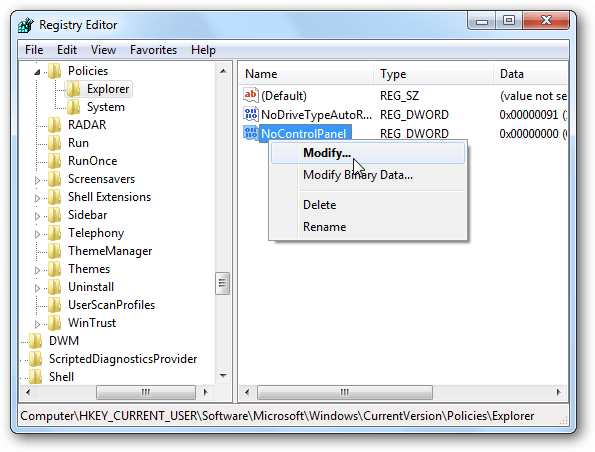The width and height of the screenshot is (595, 452).
Task: Select the (Default) value name
Action: point(284,96)
